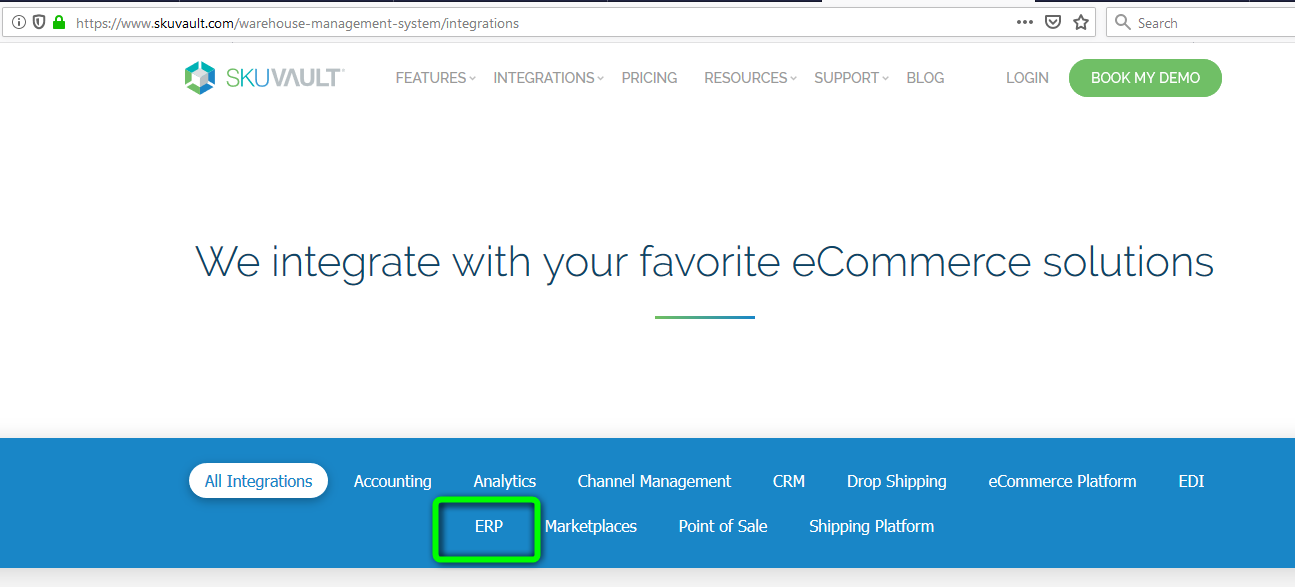Filter by Analytics
The height and width of the screenshot is (587, 1295).
click(505, 481)
